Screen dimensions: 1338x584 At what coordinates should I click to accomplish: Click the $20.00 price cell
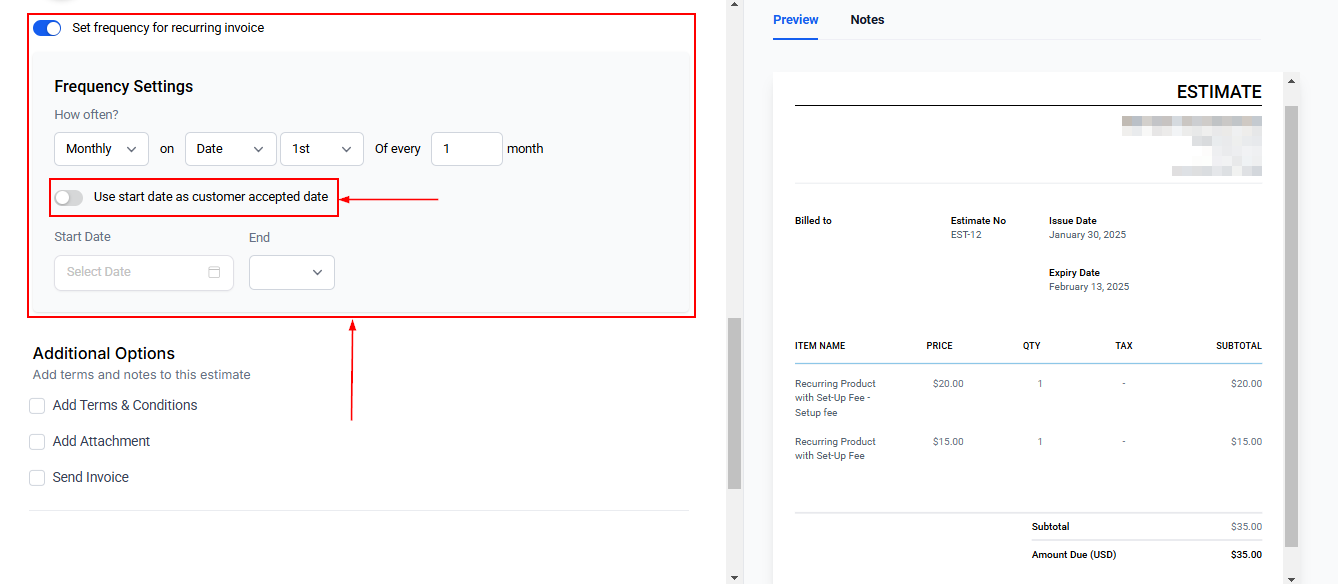tap(948, 384)
